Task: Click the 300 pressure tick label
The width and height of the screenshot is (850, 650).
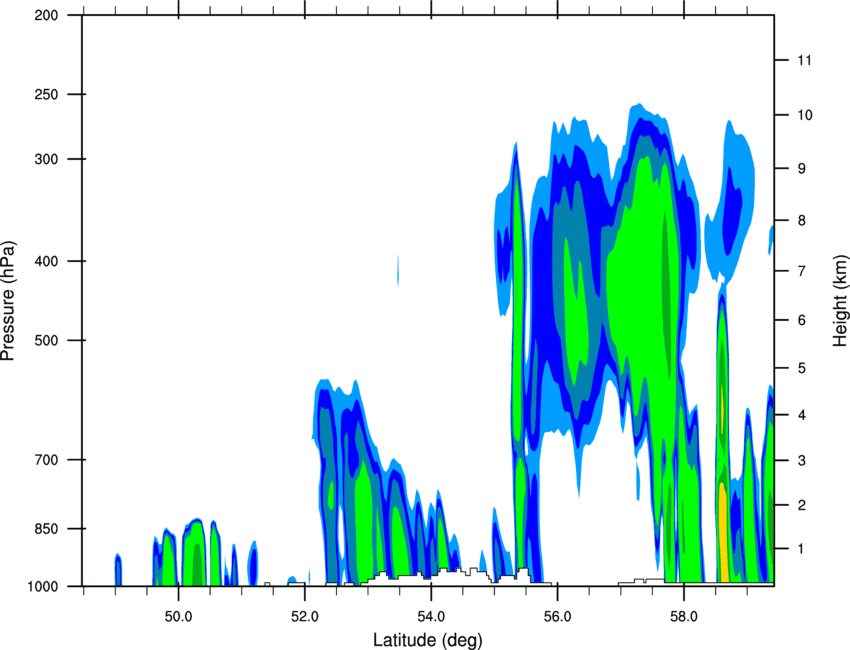Action: click(x=46, y=159)
